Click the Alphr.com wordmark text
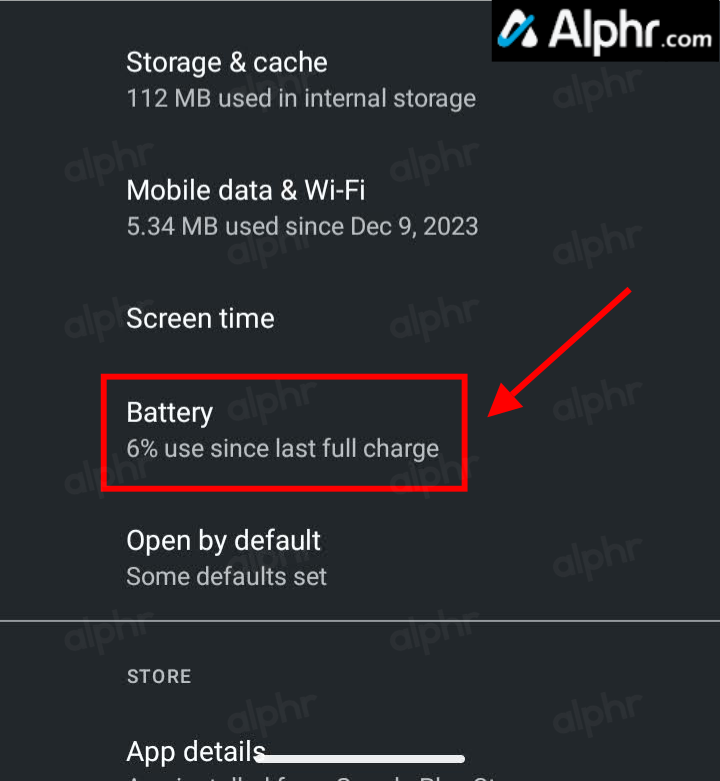720x781 pixels. tap(630, 31)
